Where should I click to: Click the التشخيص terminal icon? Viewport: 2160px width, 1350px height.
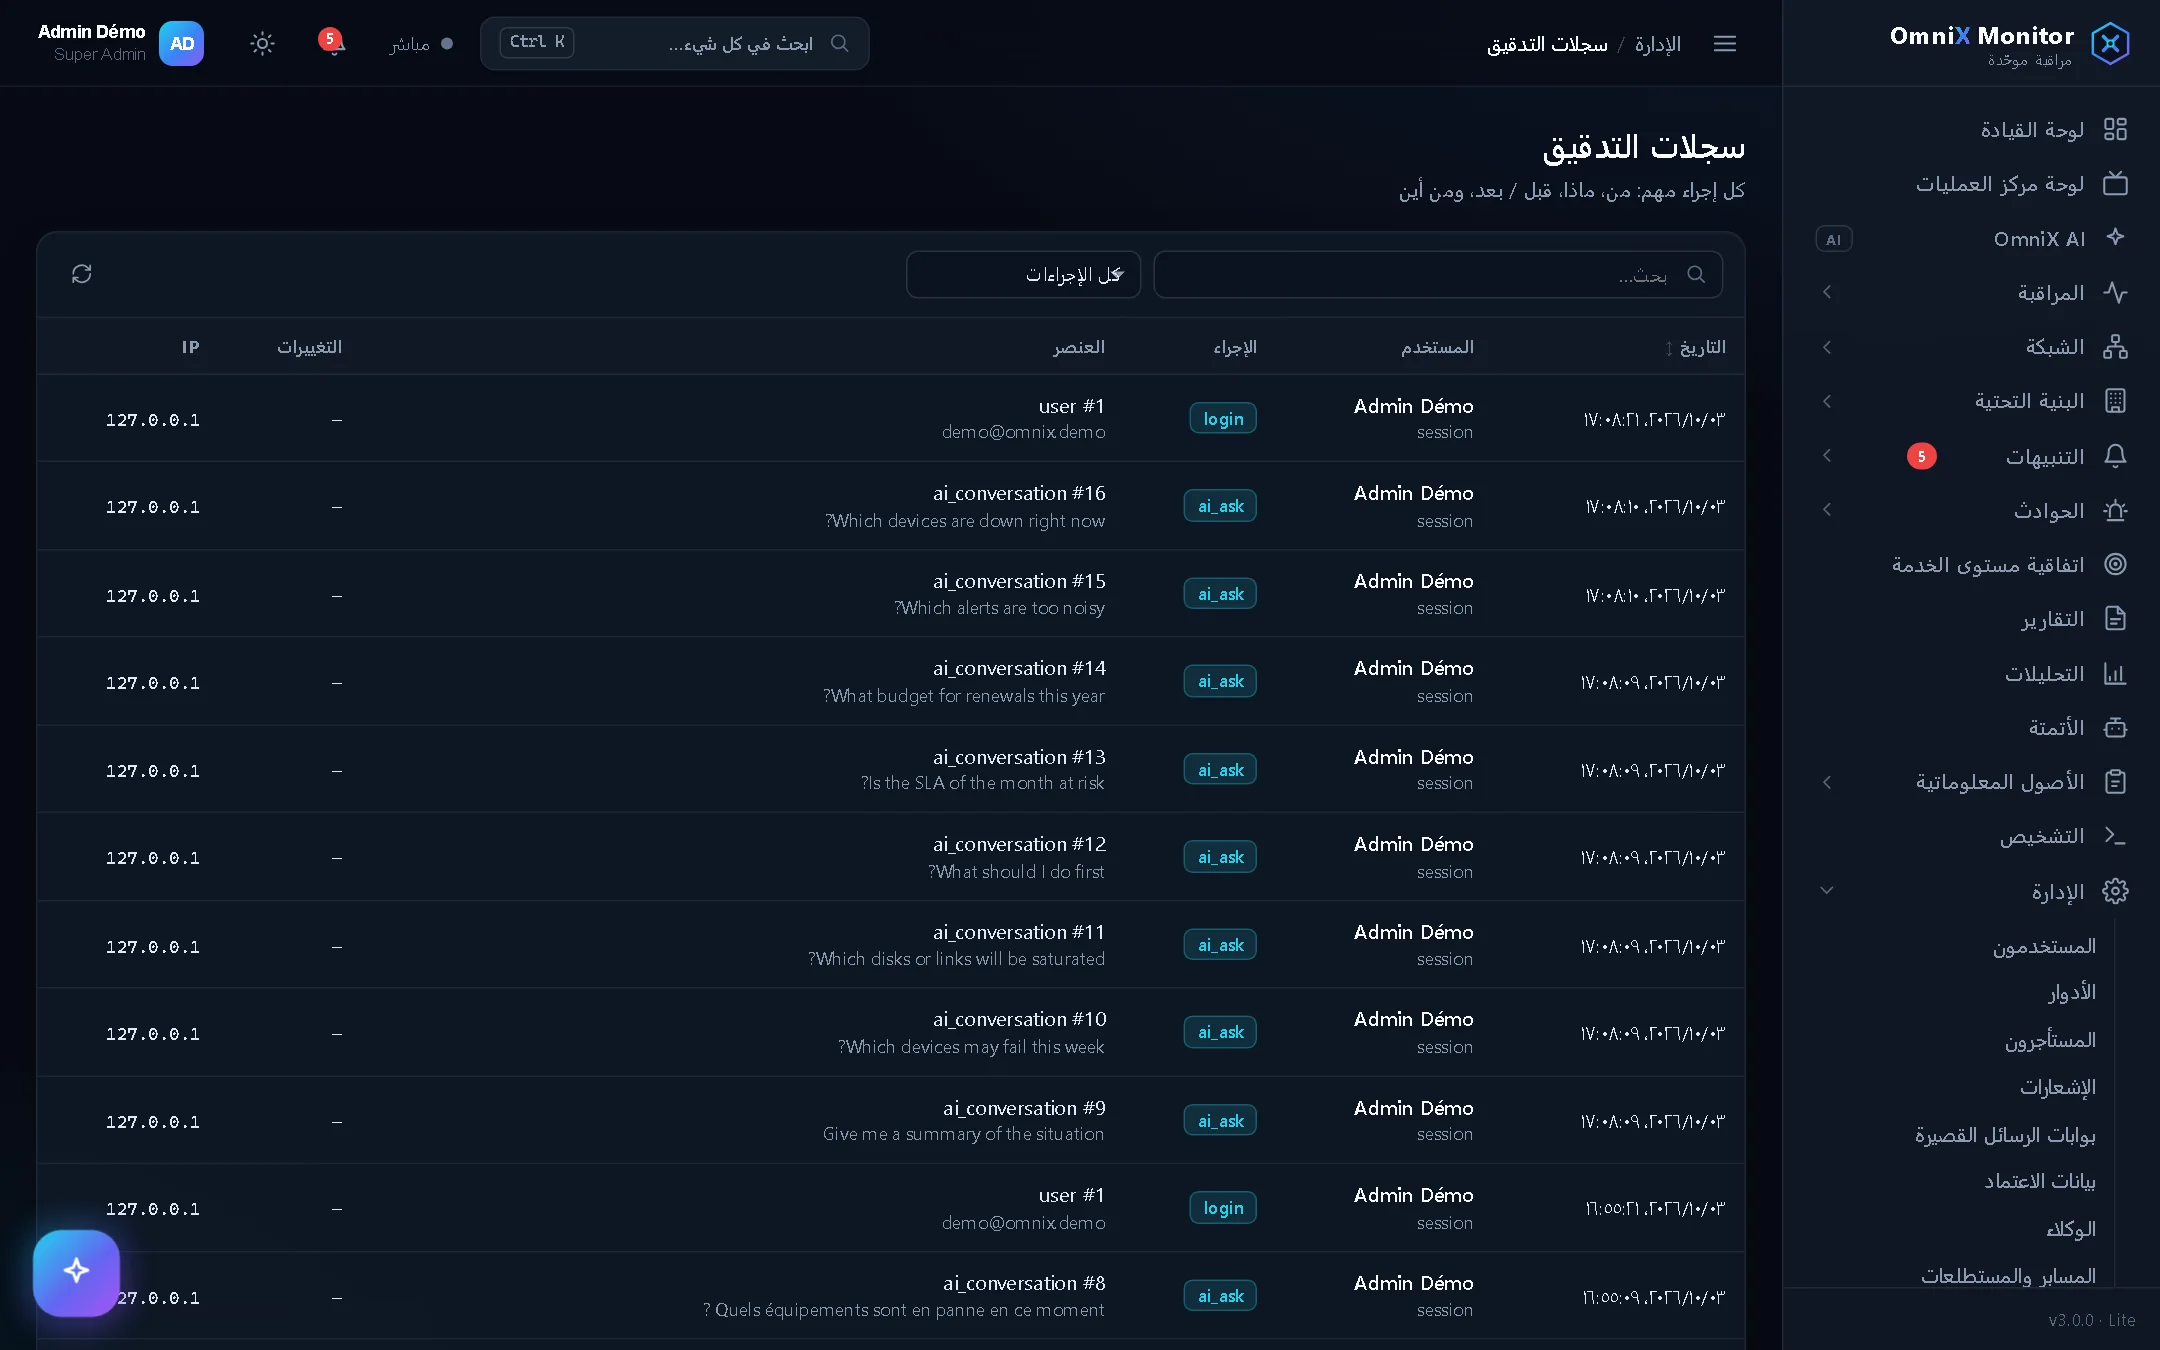(2115, 835)
